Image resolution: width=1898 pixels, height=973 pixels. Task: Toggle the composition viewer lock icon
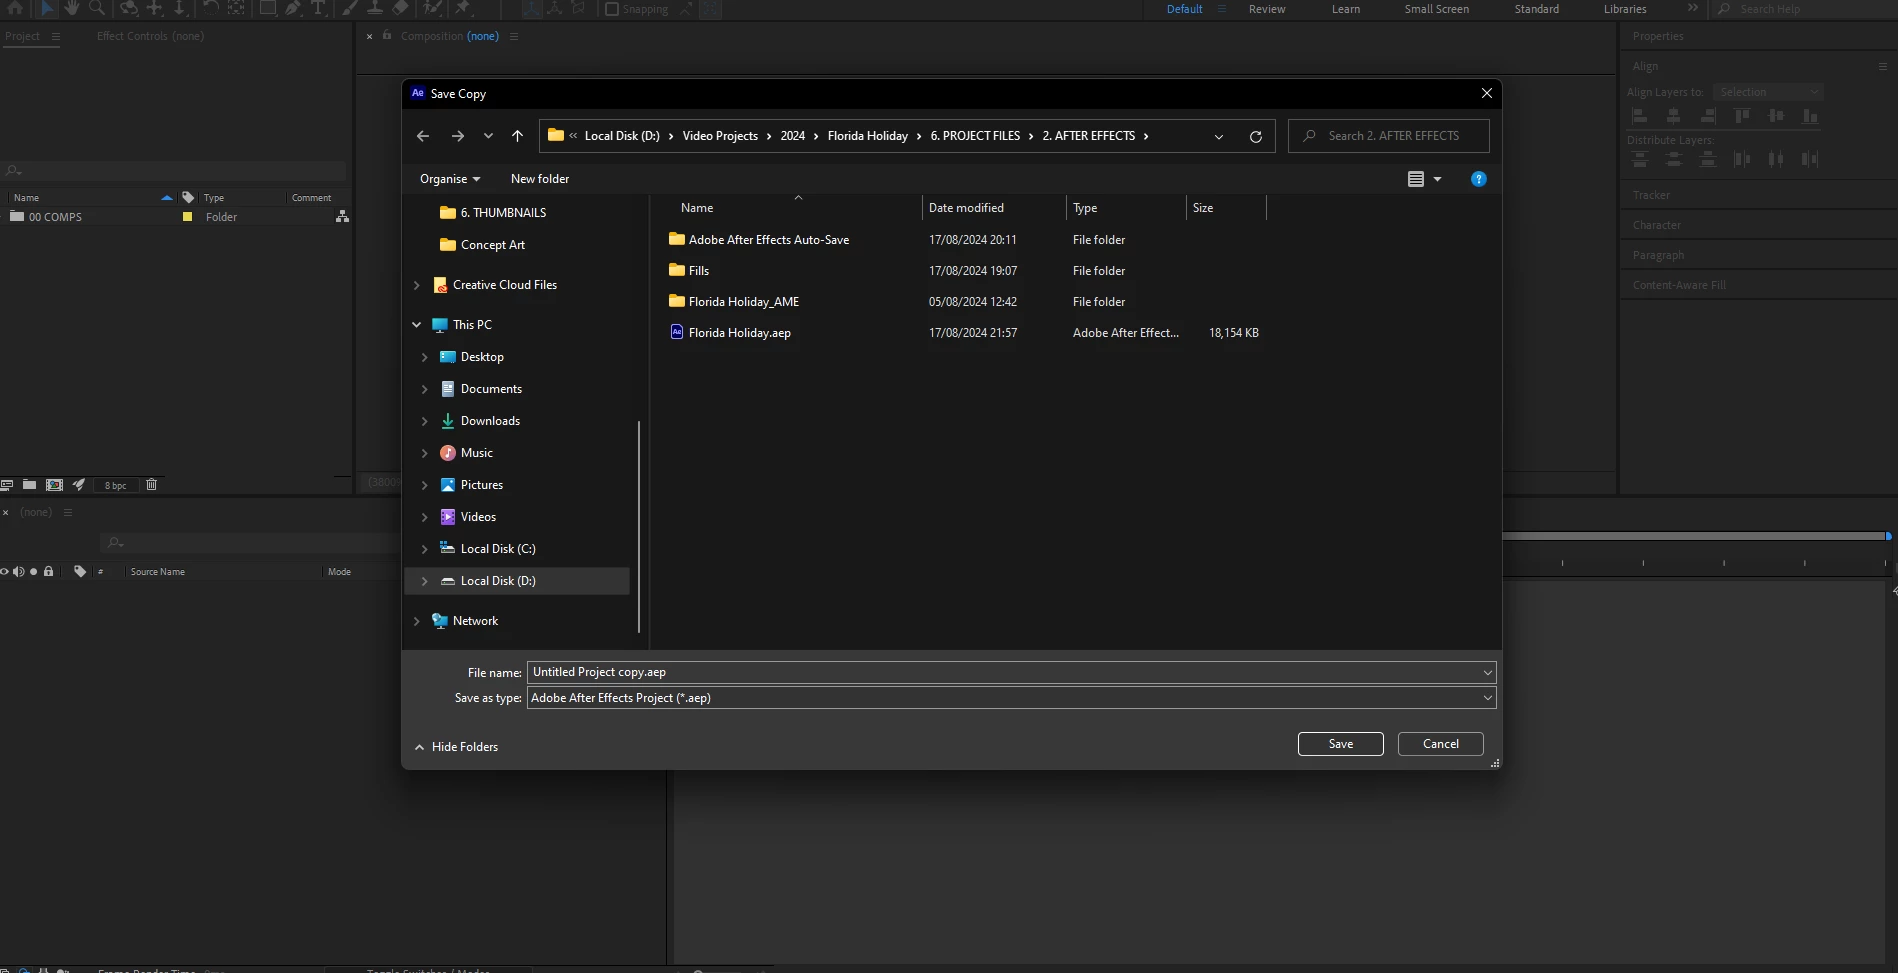pos(387,35)
